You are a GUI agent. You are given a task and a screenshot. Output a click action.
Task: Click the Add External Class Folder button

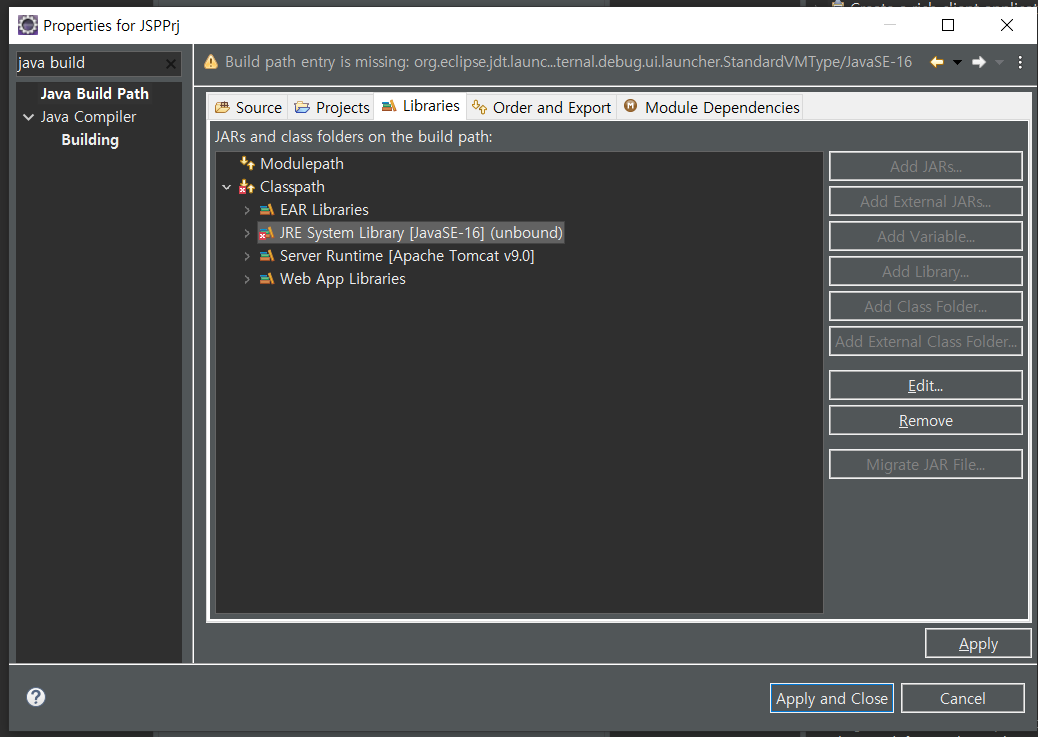(x=925, y=342)
